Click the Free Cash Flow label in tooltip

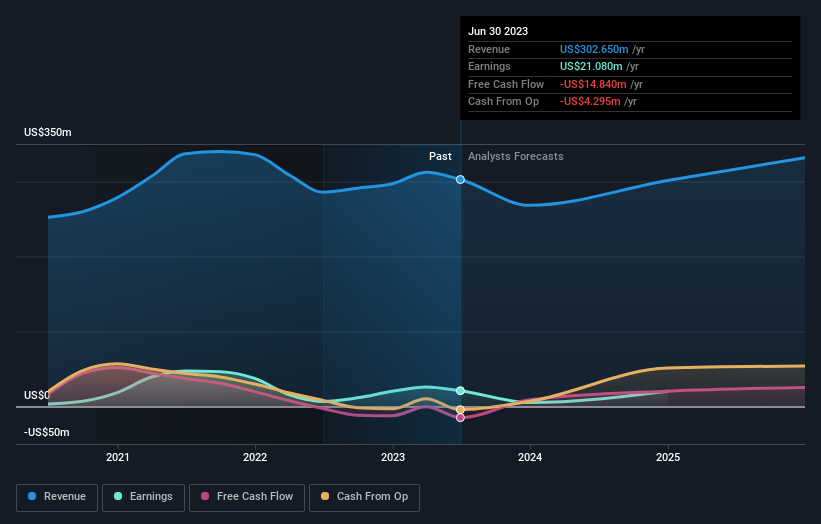[506, 84]
